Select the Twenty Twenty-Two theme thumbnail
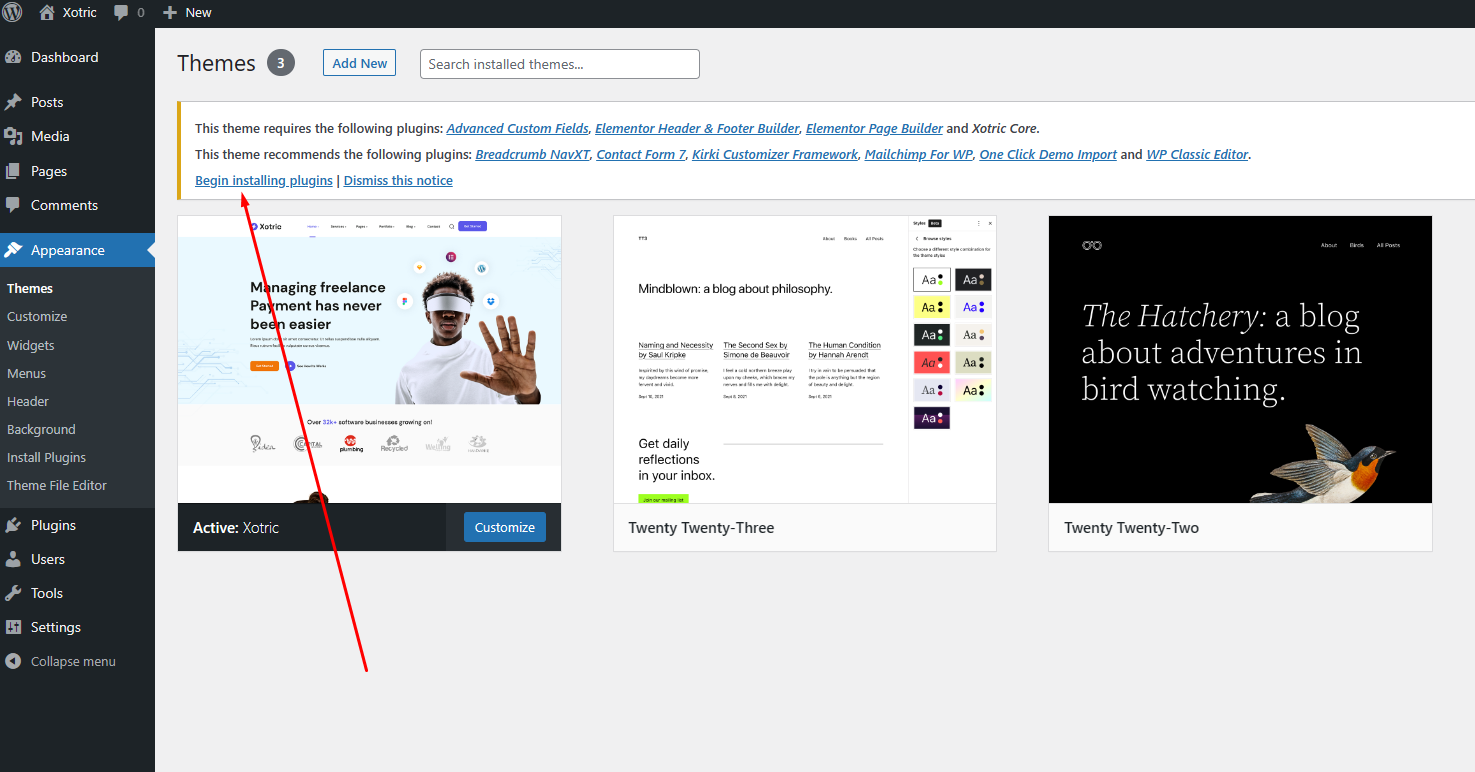This screenshot has width=1475, height=772. [x=1240, y=359]
